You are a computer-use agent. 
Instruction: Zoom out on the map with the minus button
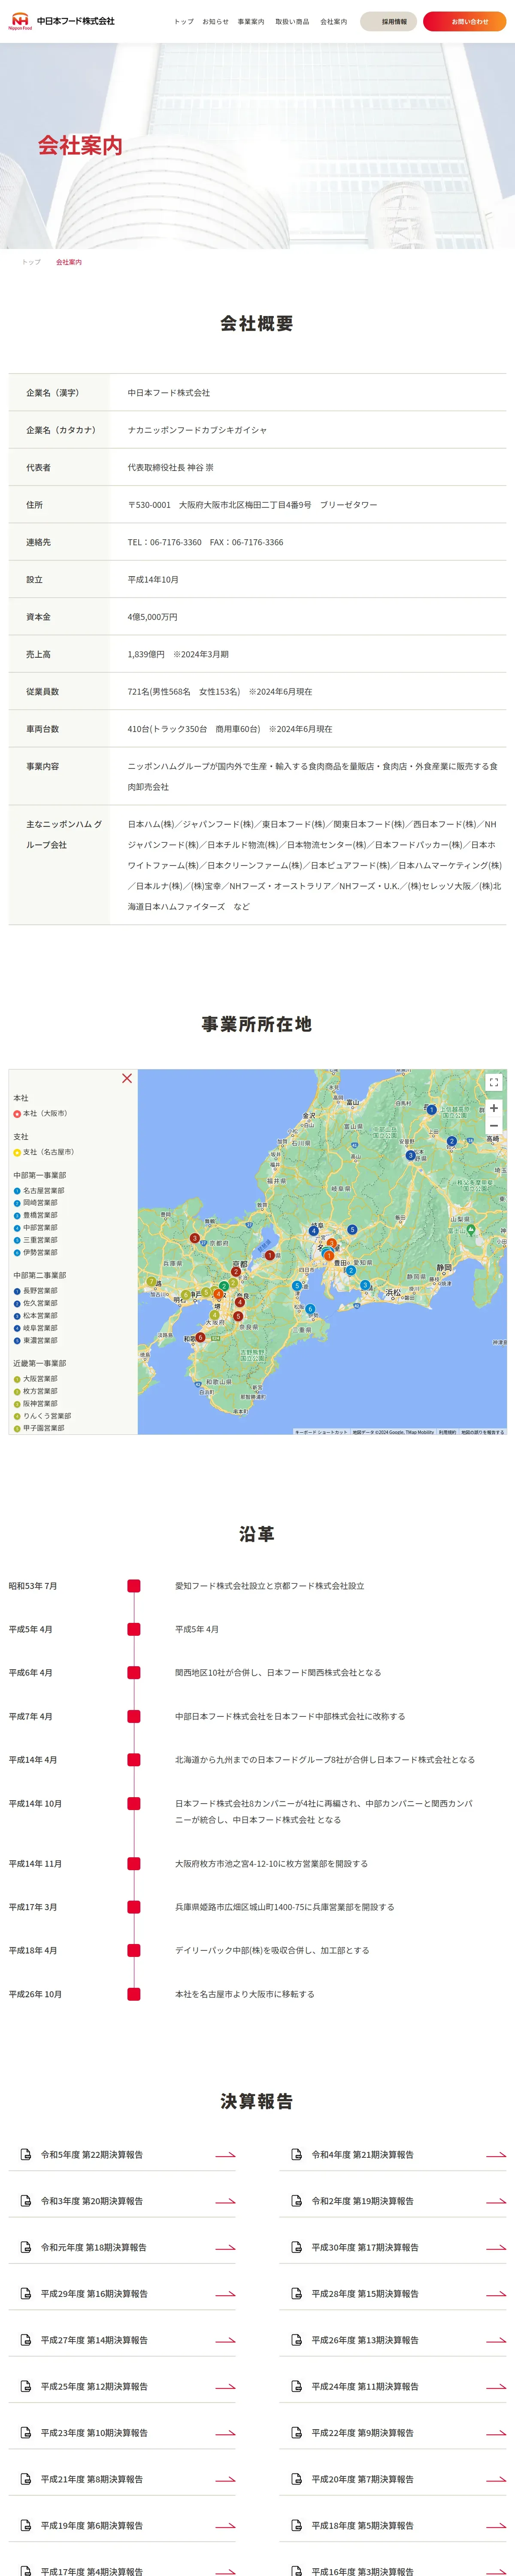(x=493, y=1126)
